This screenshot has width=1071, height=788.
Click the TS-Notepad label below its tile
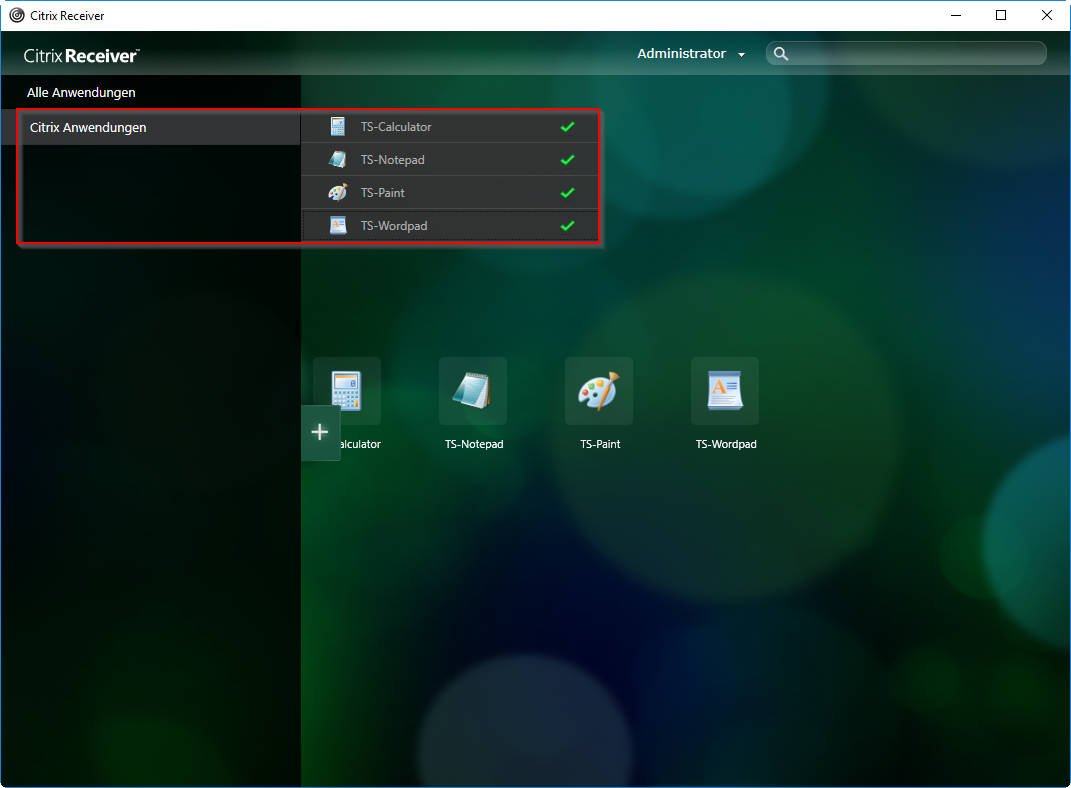[x=474, y=444]
